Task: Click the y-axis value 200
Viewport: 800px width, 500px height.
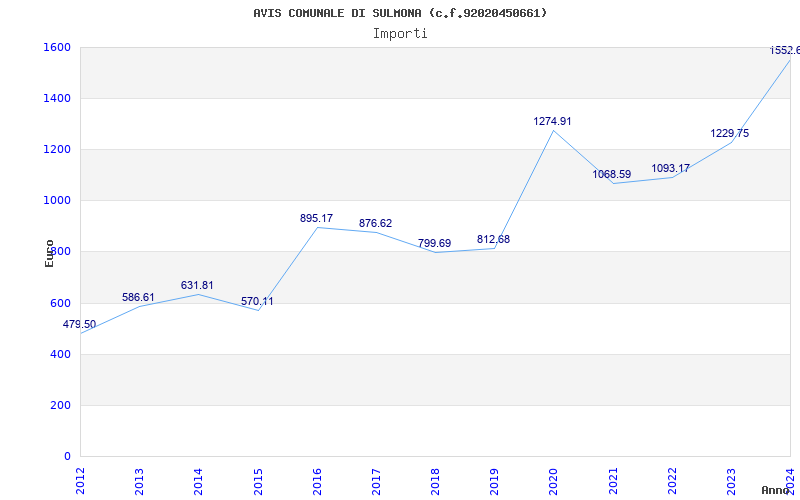Action: 60,405
